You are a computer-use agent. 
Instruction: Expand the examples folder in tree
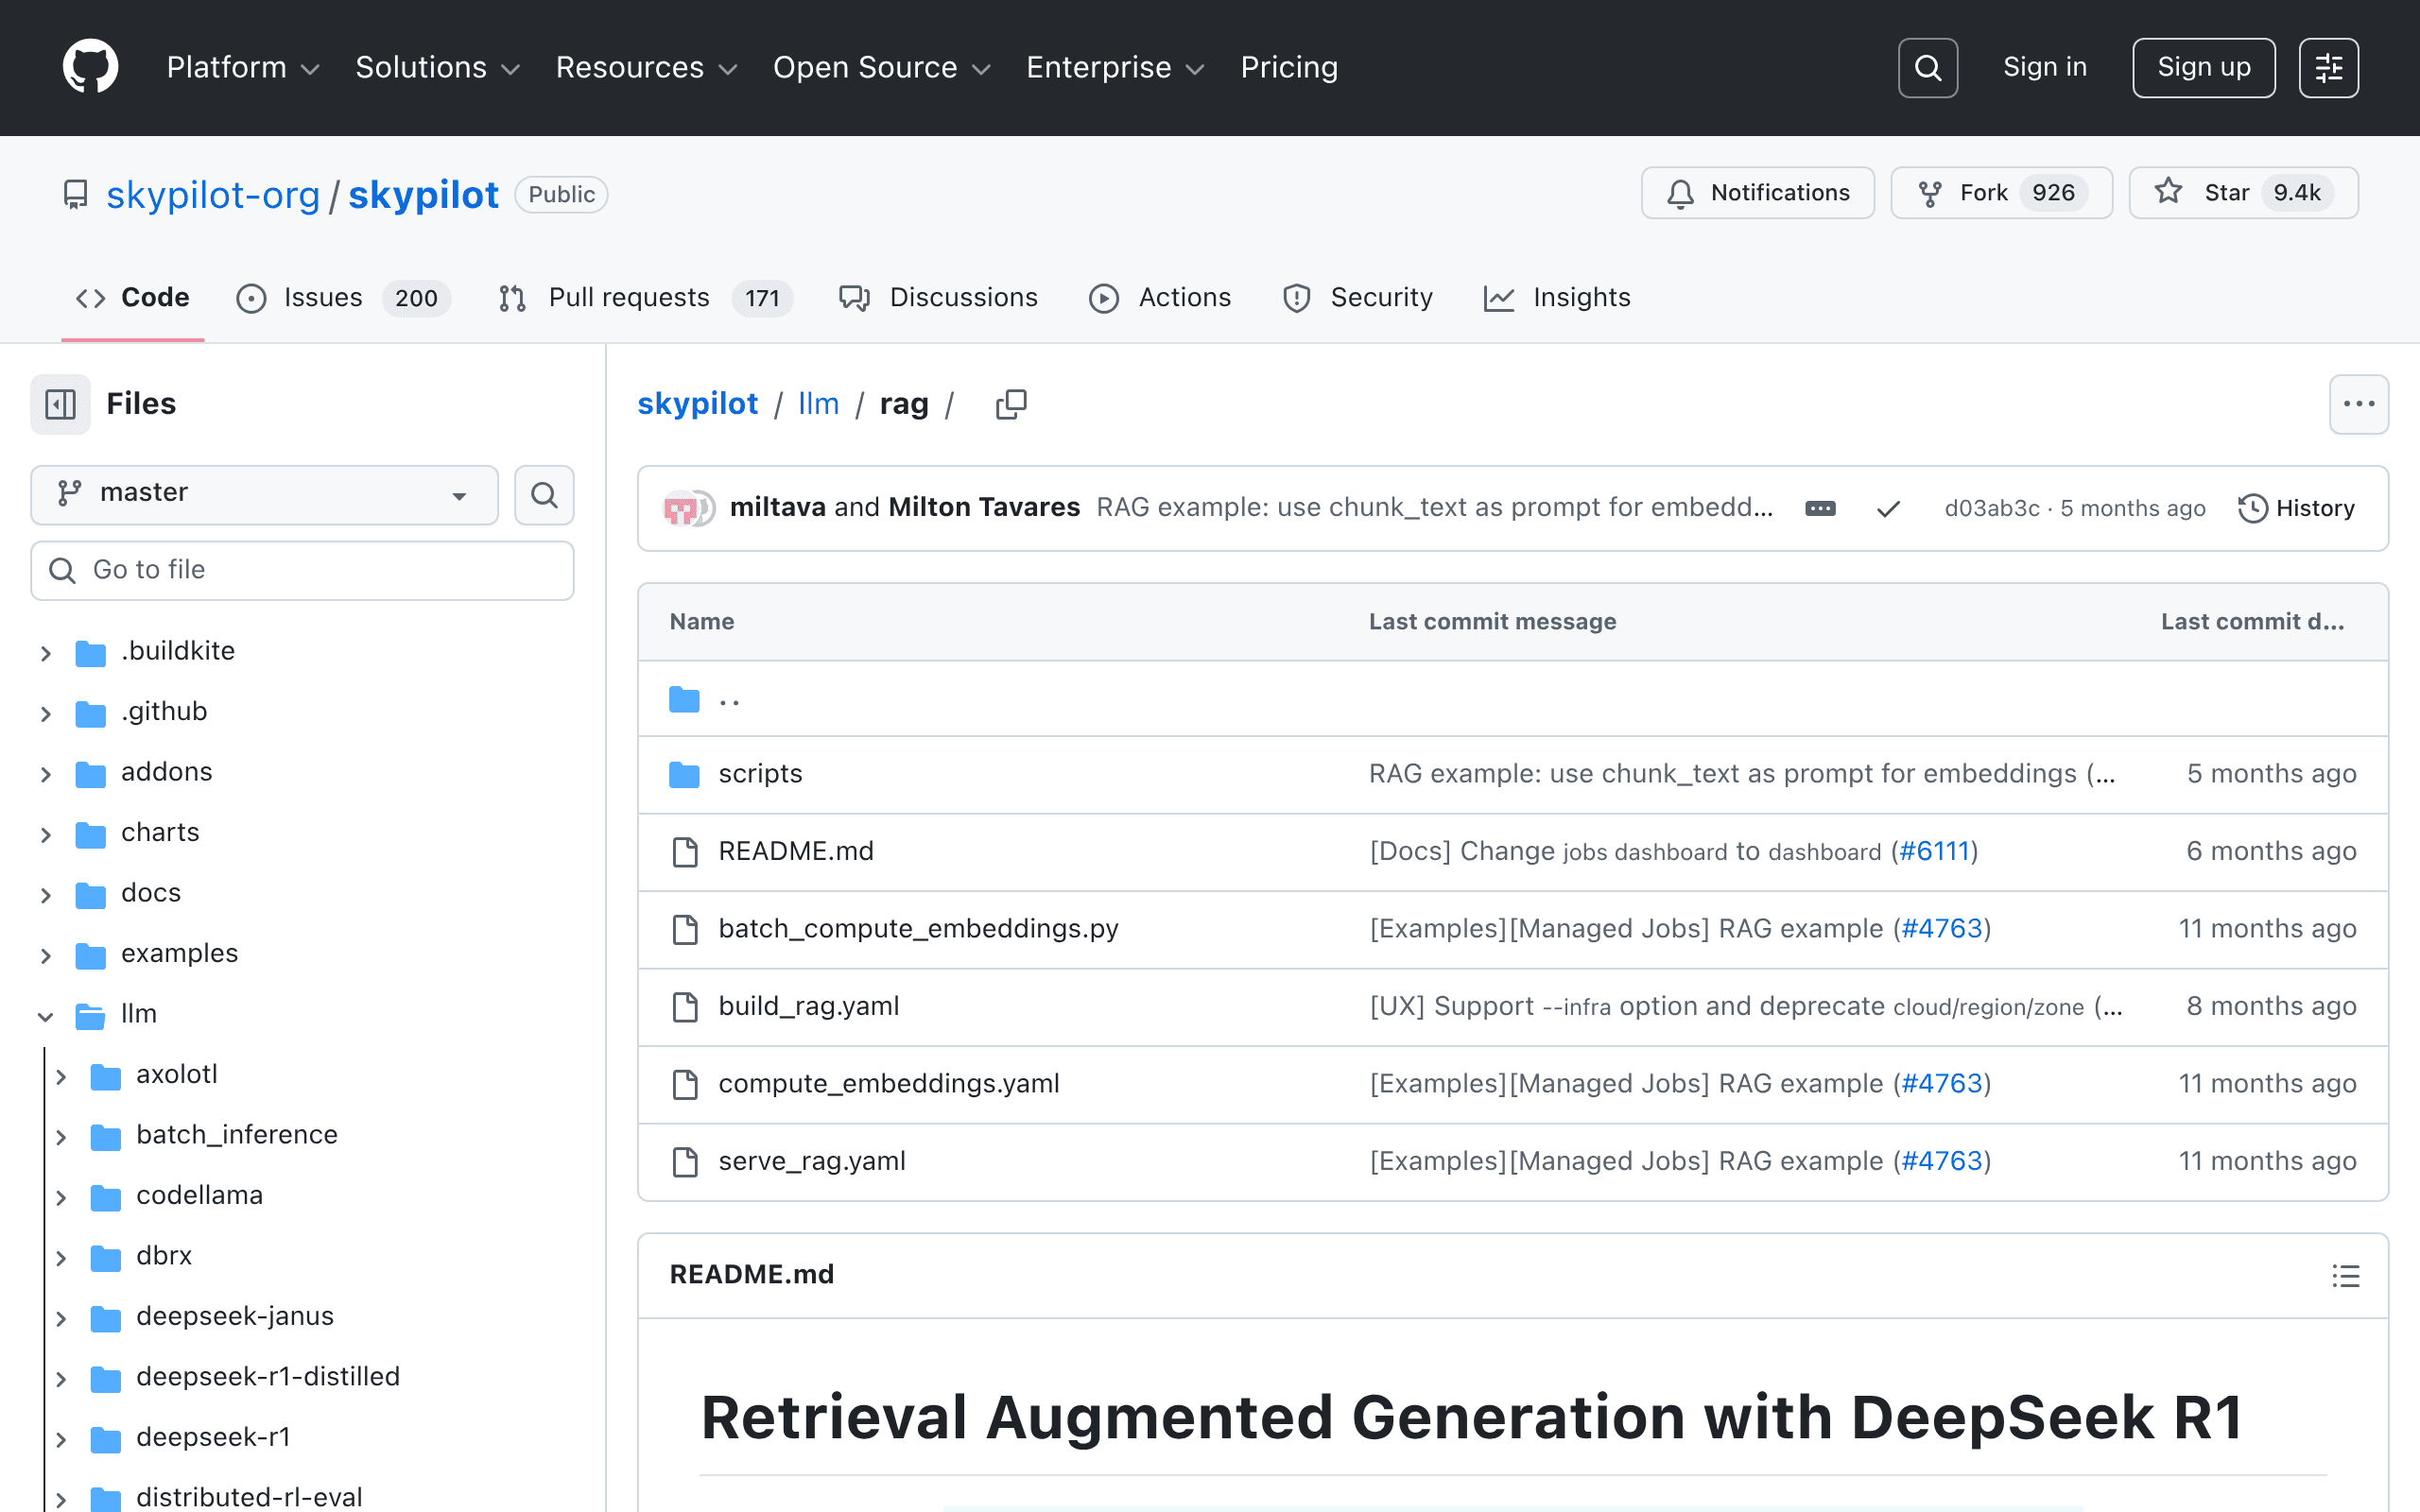[46, 955]
